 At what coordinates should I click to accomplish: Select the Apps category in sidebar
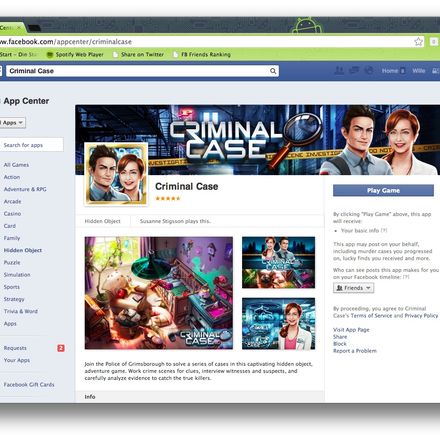coord(10,323)
